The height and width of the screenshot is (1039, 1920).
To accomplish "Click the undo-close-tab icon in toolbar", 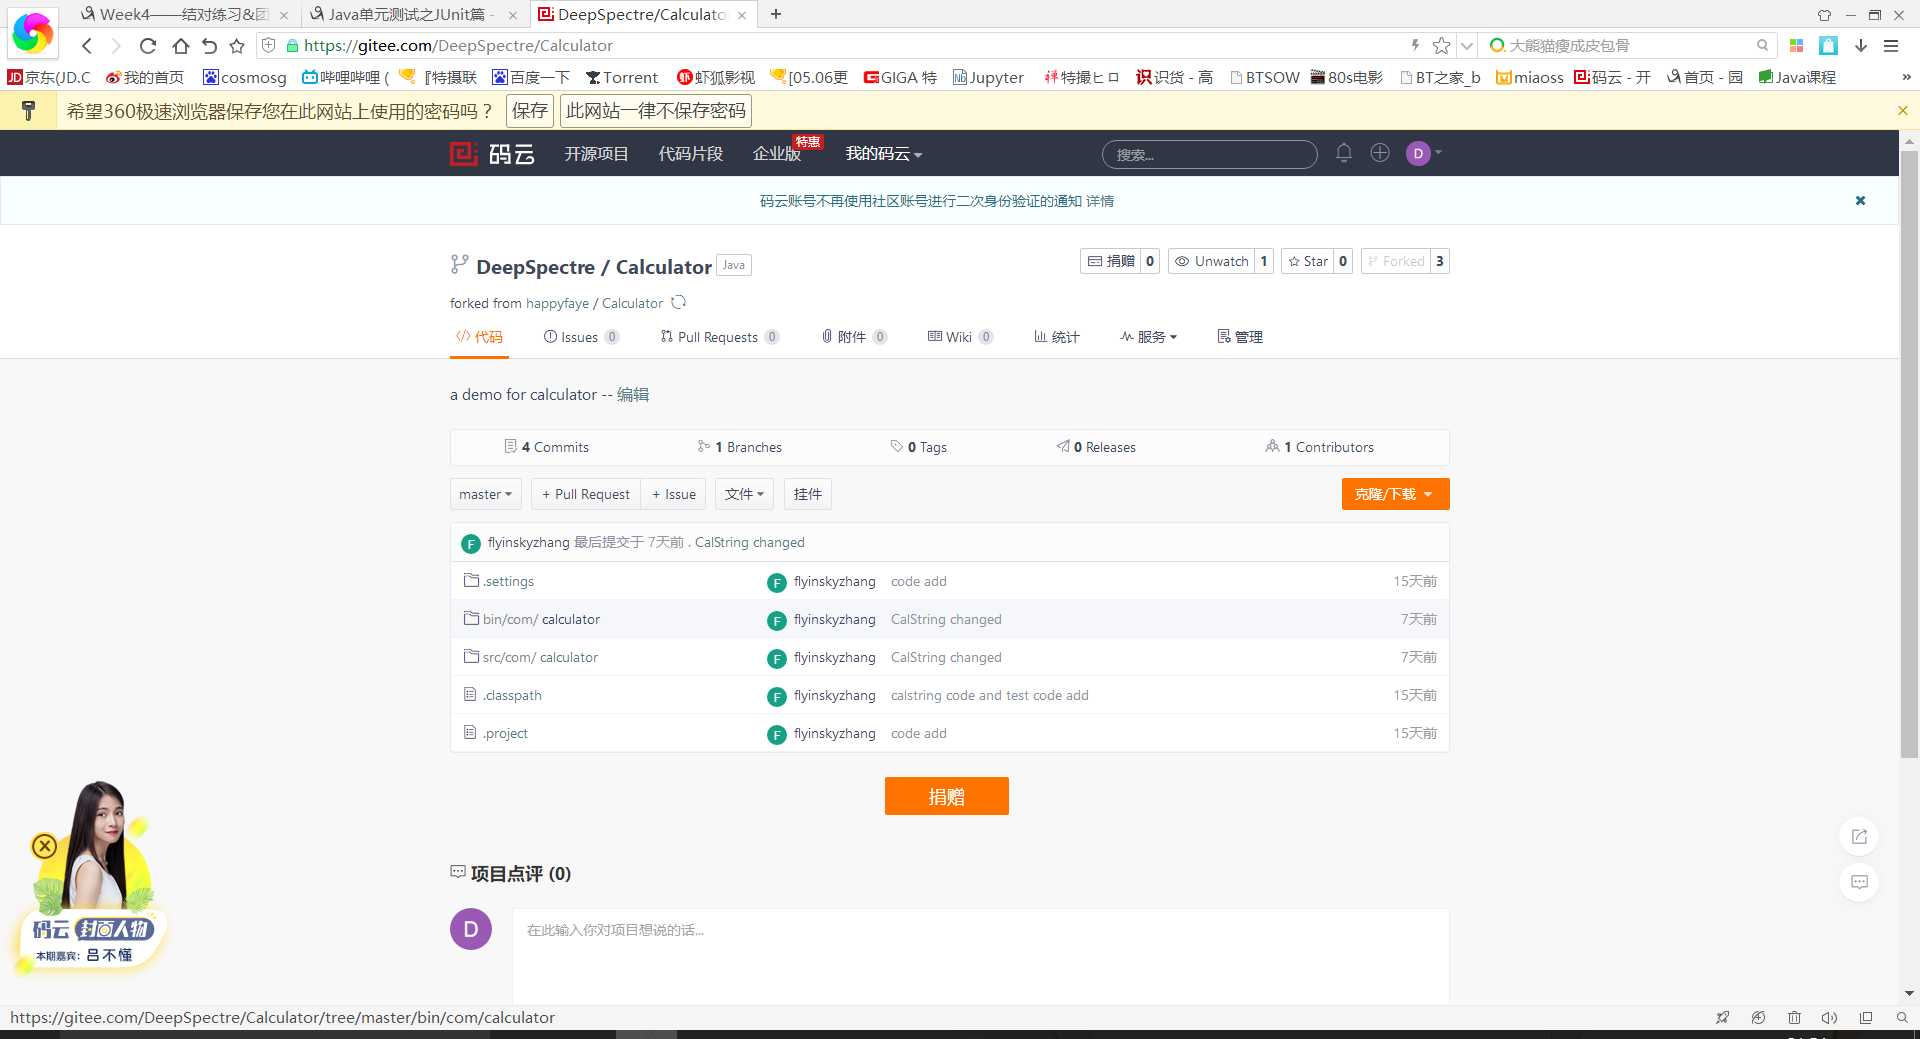I will (209, 45).
